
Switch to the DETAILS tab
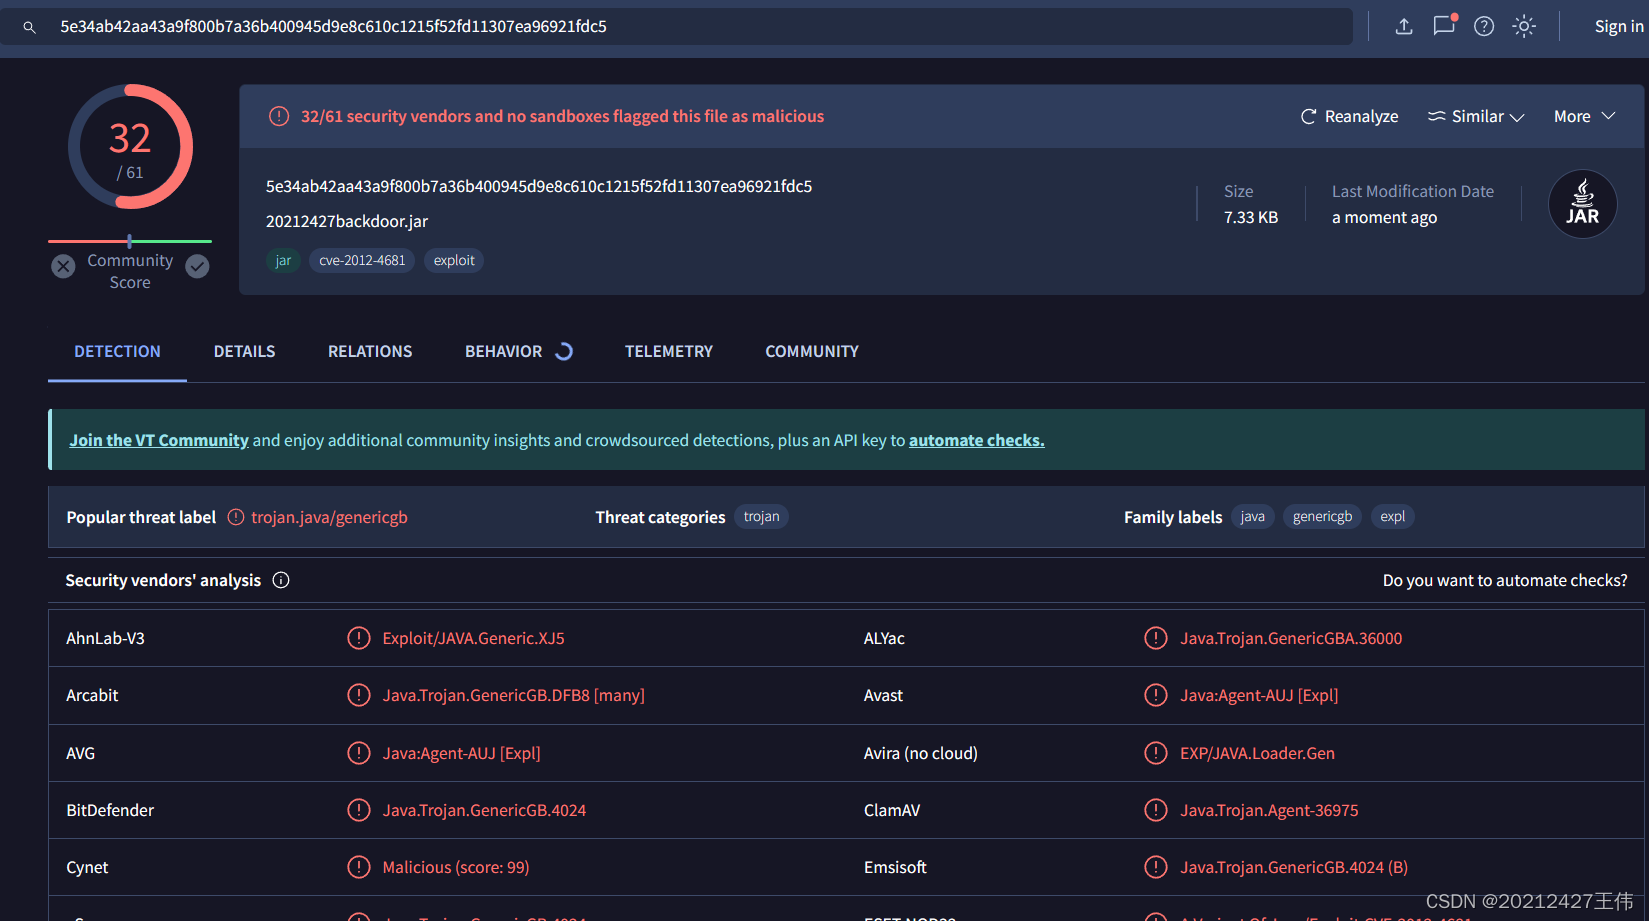pos(244,351)
